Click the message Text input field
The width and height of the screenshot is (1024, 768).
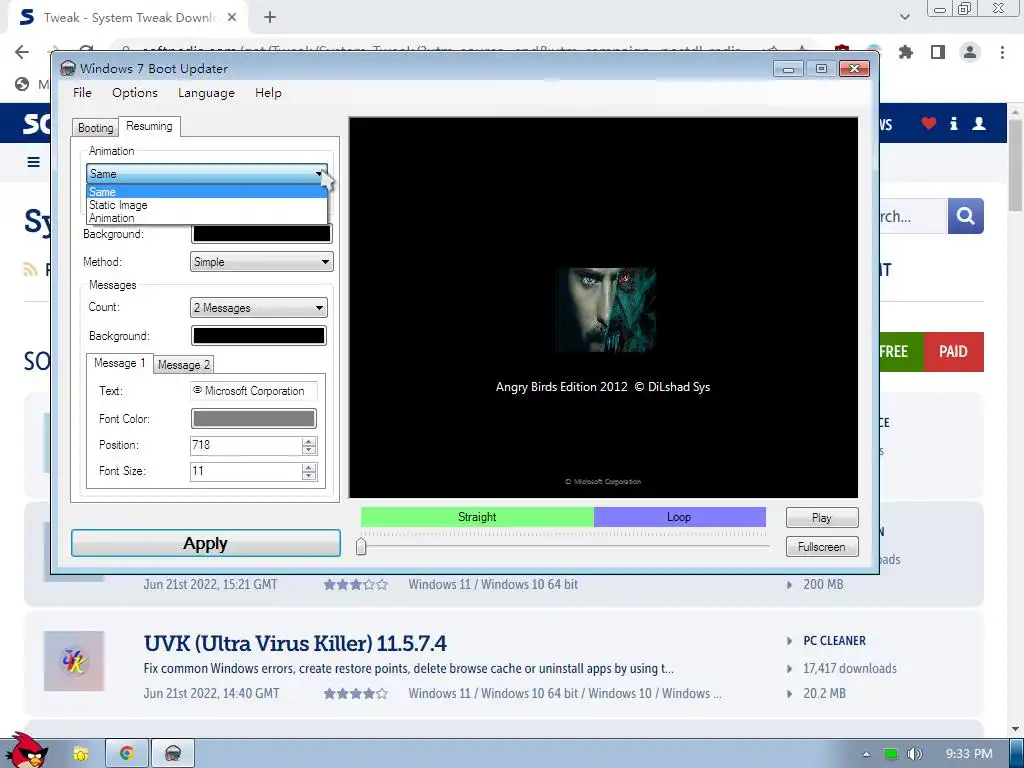tap(253, 391)
